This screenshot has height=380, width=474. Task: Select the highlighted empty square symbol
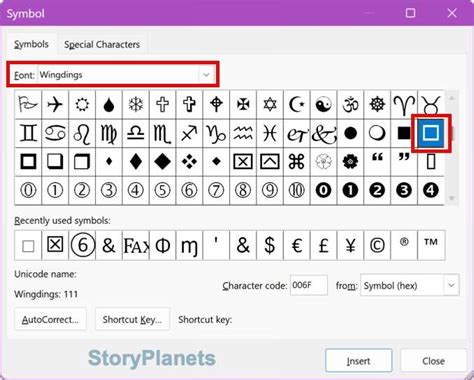(431, 133)
